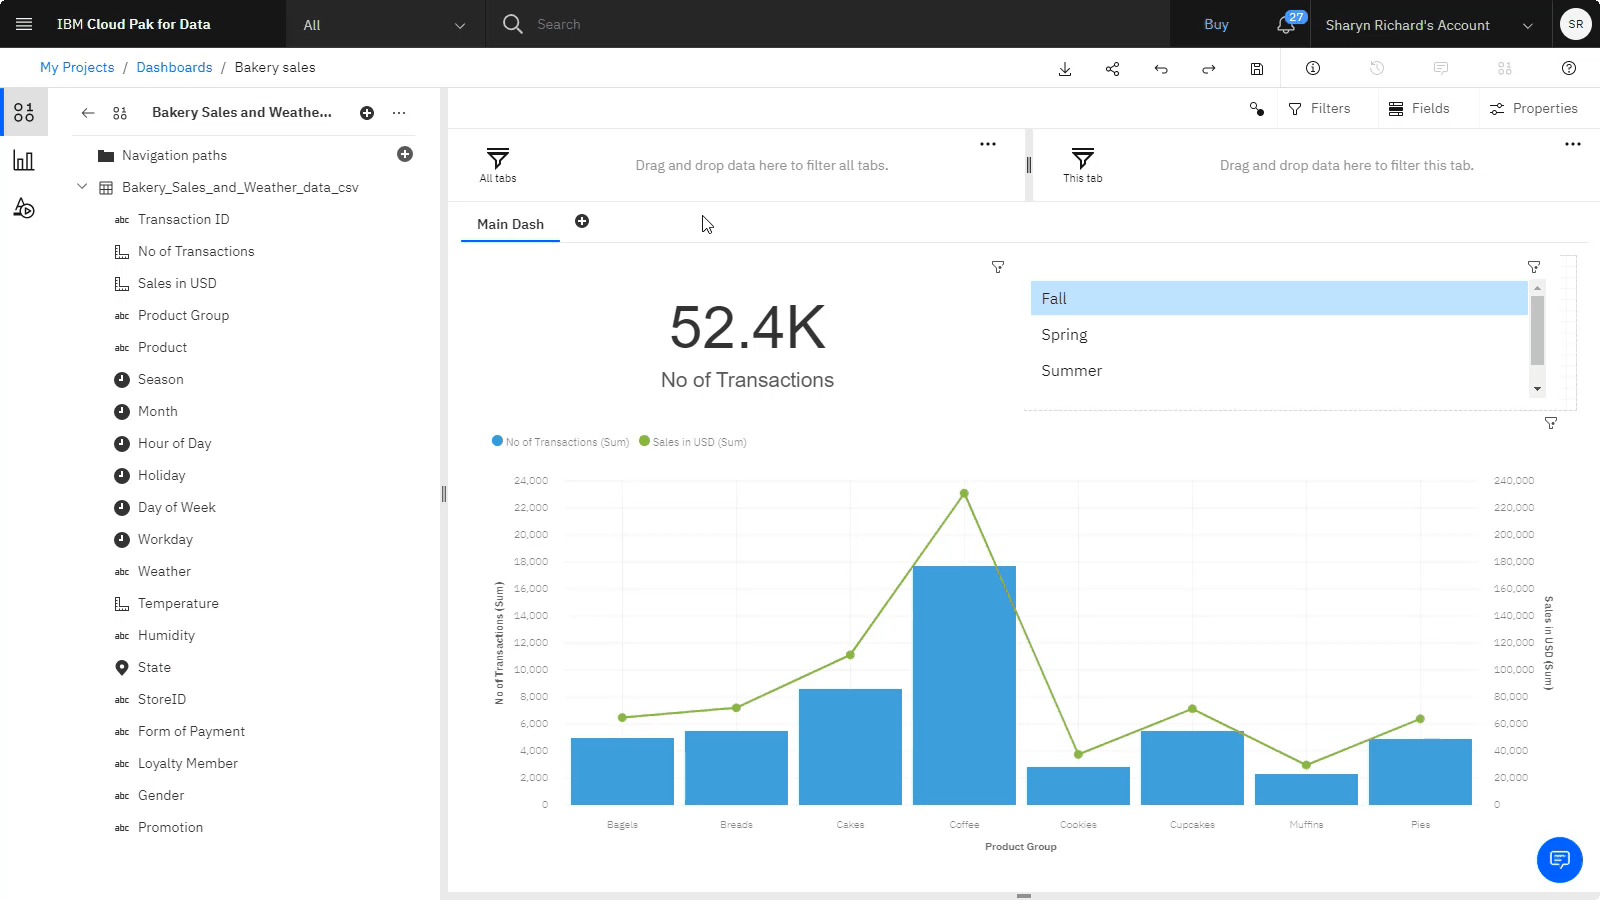This screenshot has height=900, width=1600.
Task: Open the visualizations bar chart icon
Action: pyautogui.click(x=24, y=160)
